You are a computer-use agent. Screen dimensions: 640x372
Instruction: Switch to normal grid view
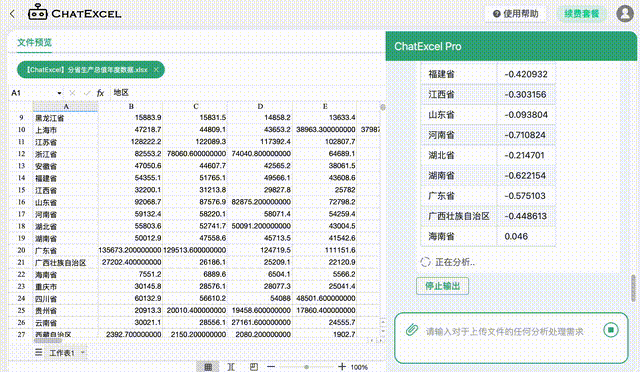(208, 367)
